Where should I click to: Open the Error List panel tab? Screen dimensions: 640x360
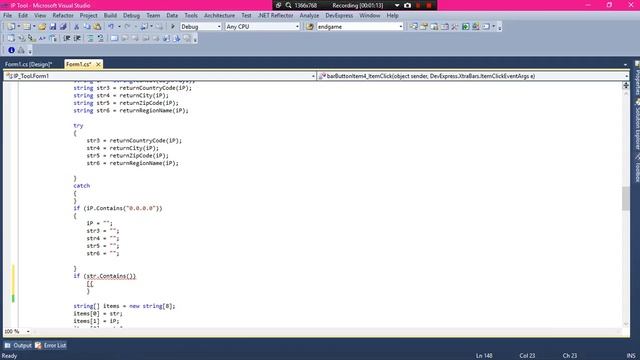[51, 345]
